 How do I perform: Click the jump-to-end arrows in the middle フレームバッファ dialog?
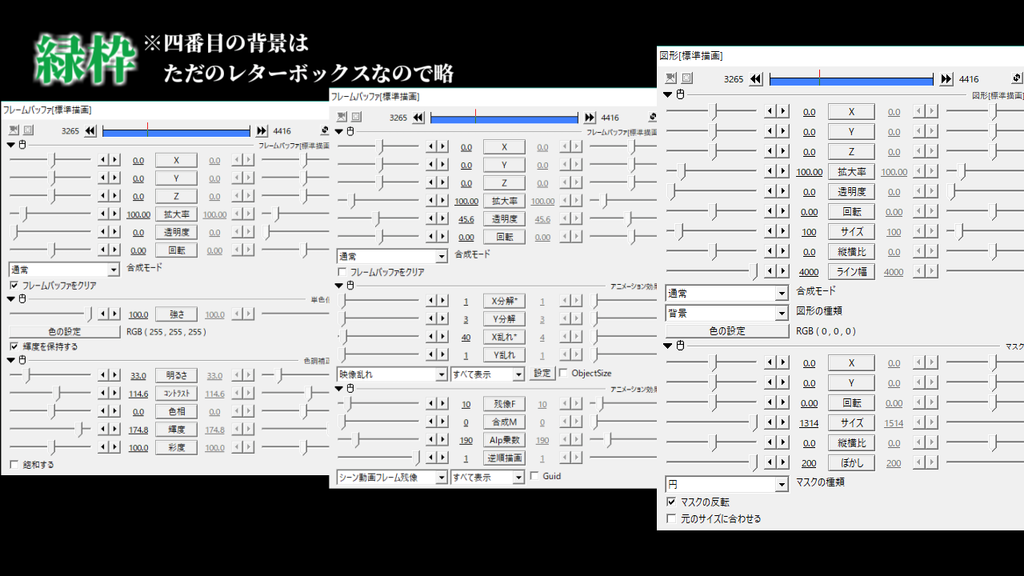click(590, 117)
